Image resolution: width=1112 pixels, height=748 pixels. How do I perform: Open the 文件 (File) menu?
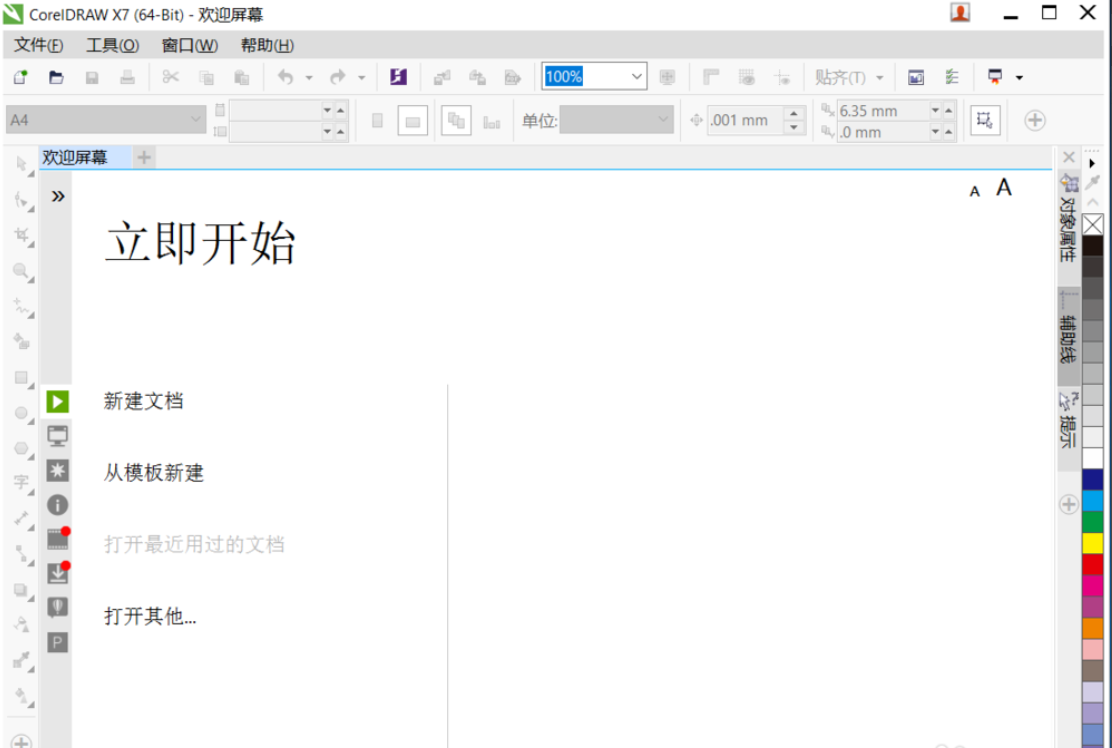pyautogui.click(x=38, y=45)
